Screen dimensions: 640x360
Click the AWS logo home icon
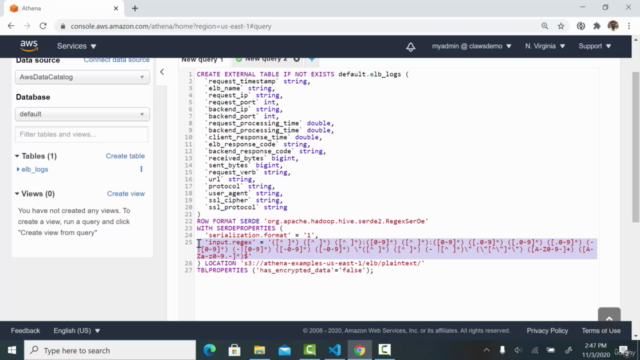(29, 46)
